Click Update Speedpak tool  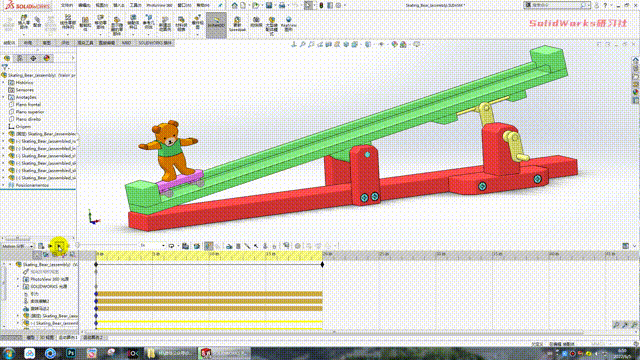237,24
